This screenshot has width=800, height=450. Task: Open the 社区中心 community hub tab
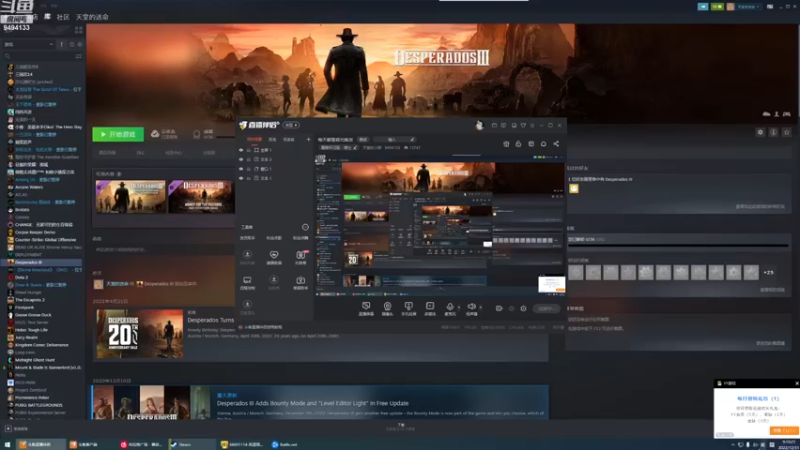point(173,153)
